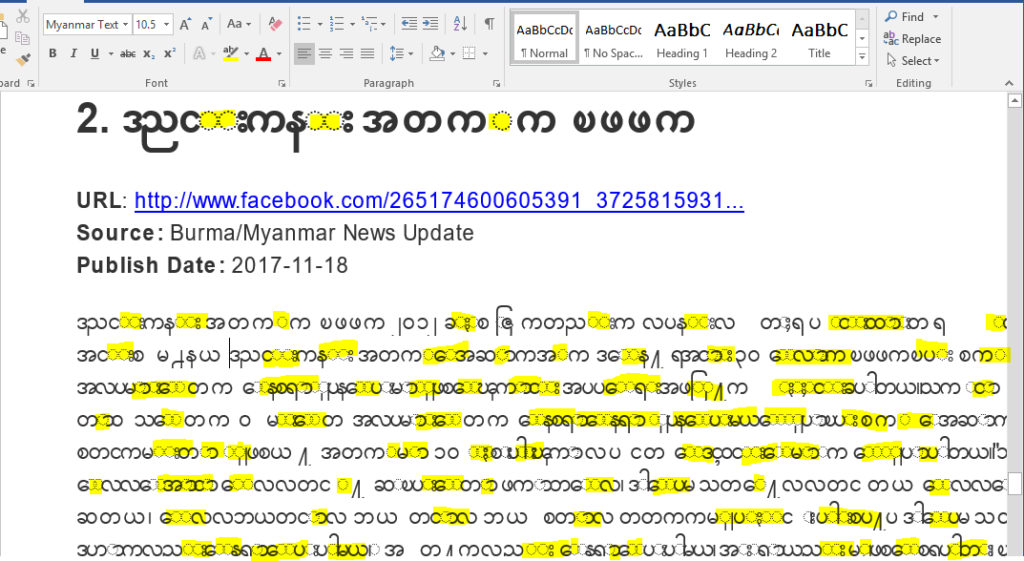Open the font name dropdown

point(125,25)
